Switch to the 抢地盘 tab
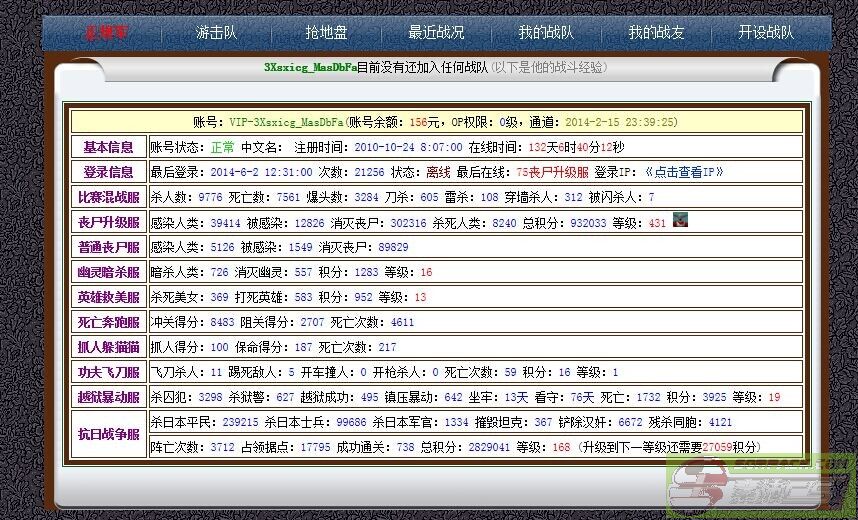 point(326,33)
